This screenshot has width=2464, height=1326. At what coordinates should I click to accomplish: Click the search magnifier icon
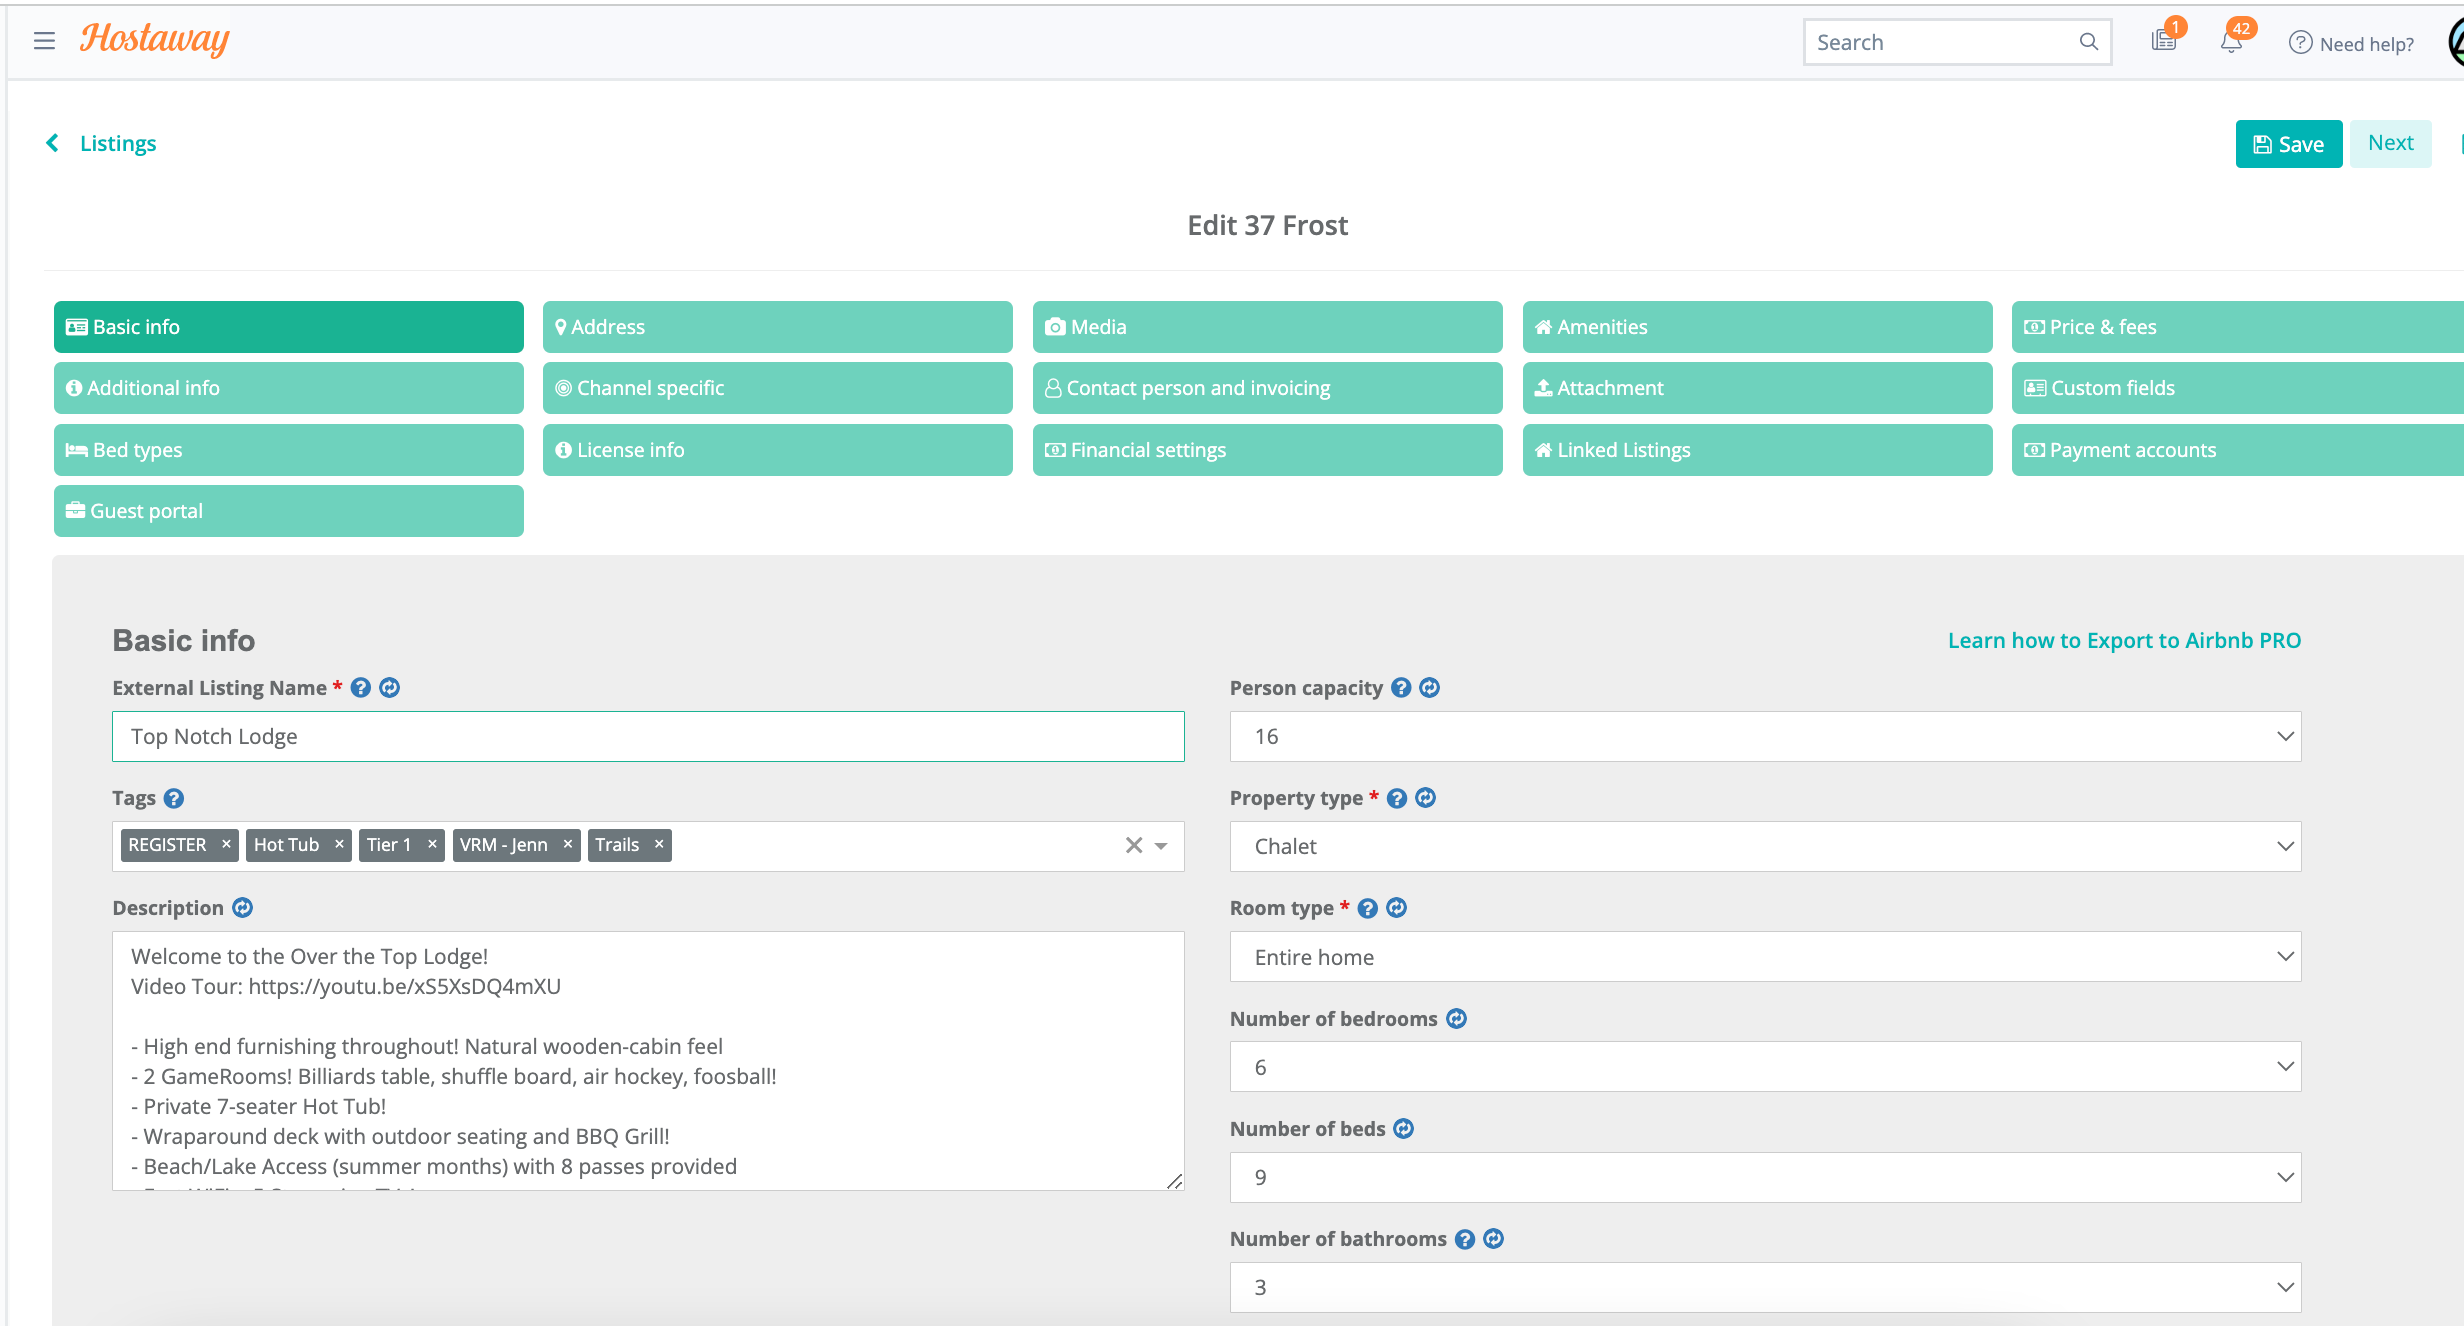point(2088,42)
